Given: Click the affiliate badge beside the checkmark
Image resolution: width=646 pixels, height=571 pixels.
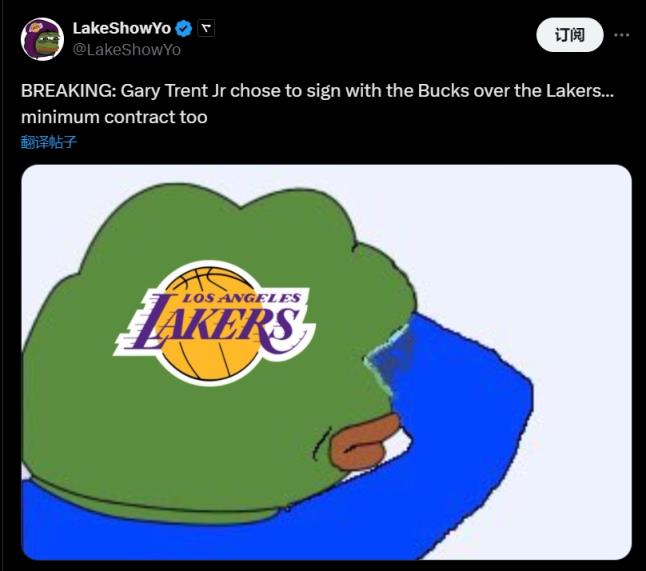Looking at the screenshot, I should (x=207, y=27).
